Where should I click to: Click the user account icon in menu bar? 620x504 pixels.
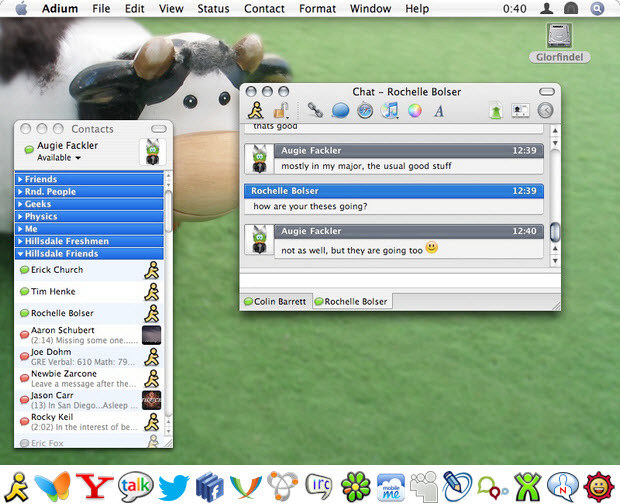(546, 8)
